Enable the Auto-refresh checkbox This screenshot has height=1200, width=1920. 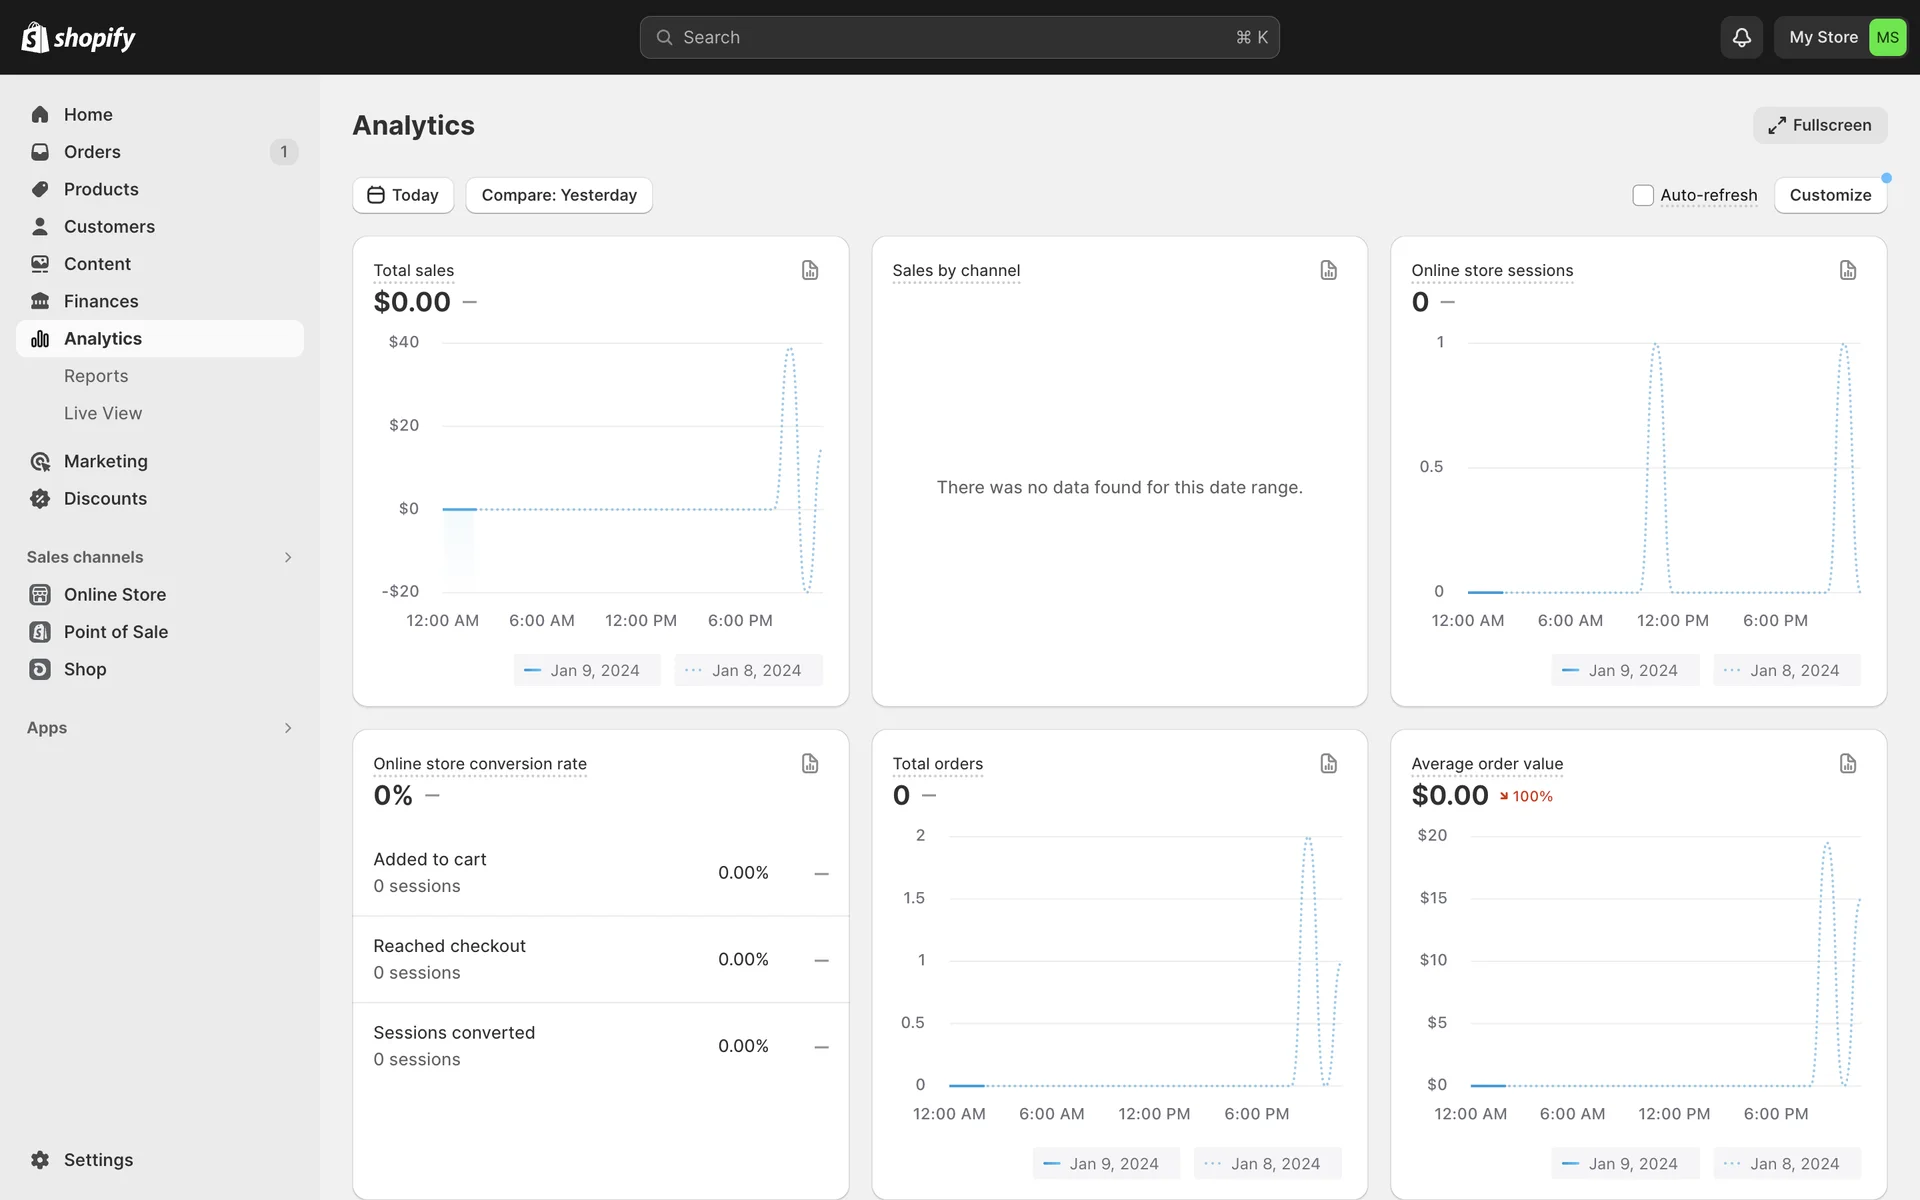[1642, 195]
